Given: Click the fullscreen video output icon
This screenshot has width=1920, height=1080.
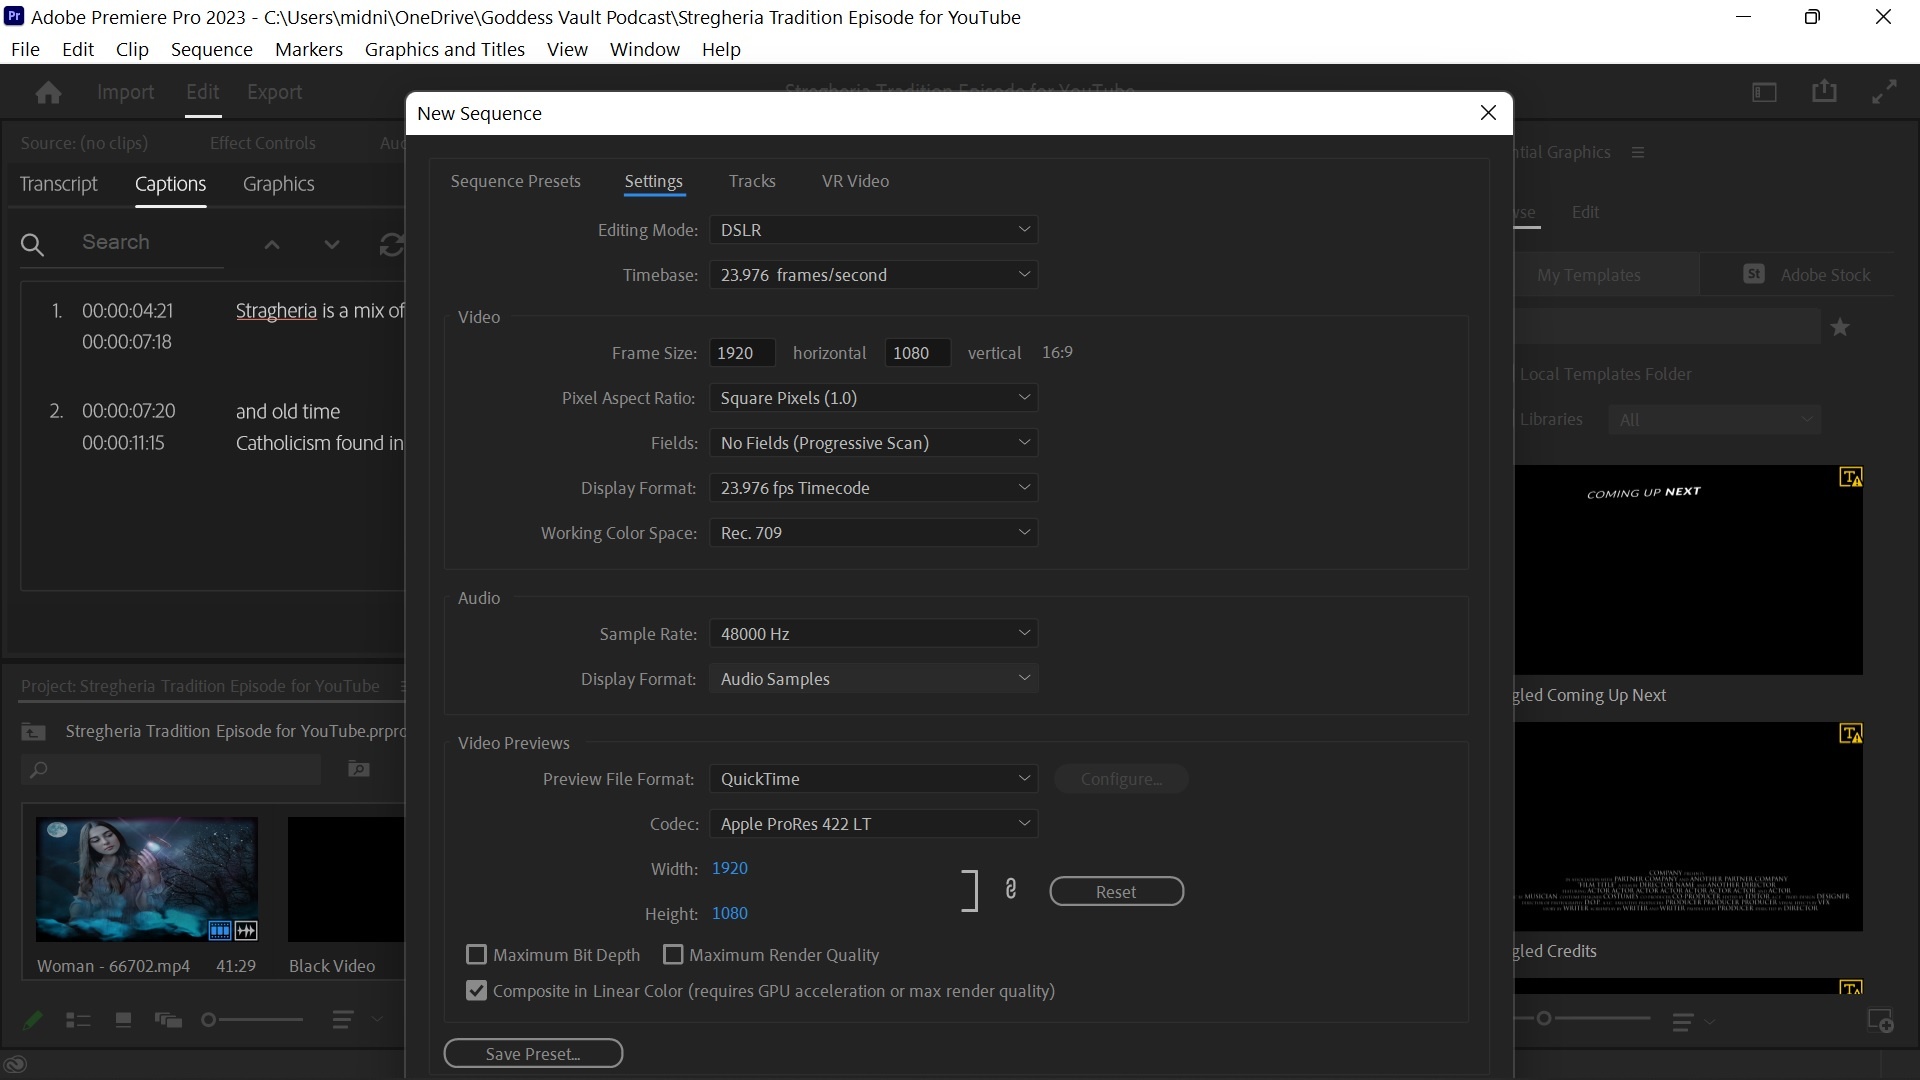Looking at the screenshot, I should (1884, 92).
